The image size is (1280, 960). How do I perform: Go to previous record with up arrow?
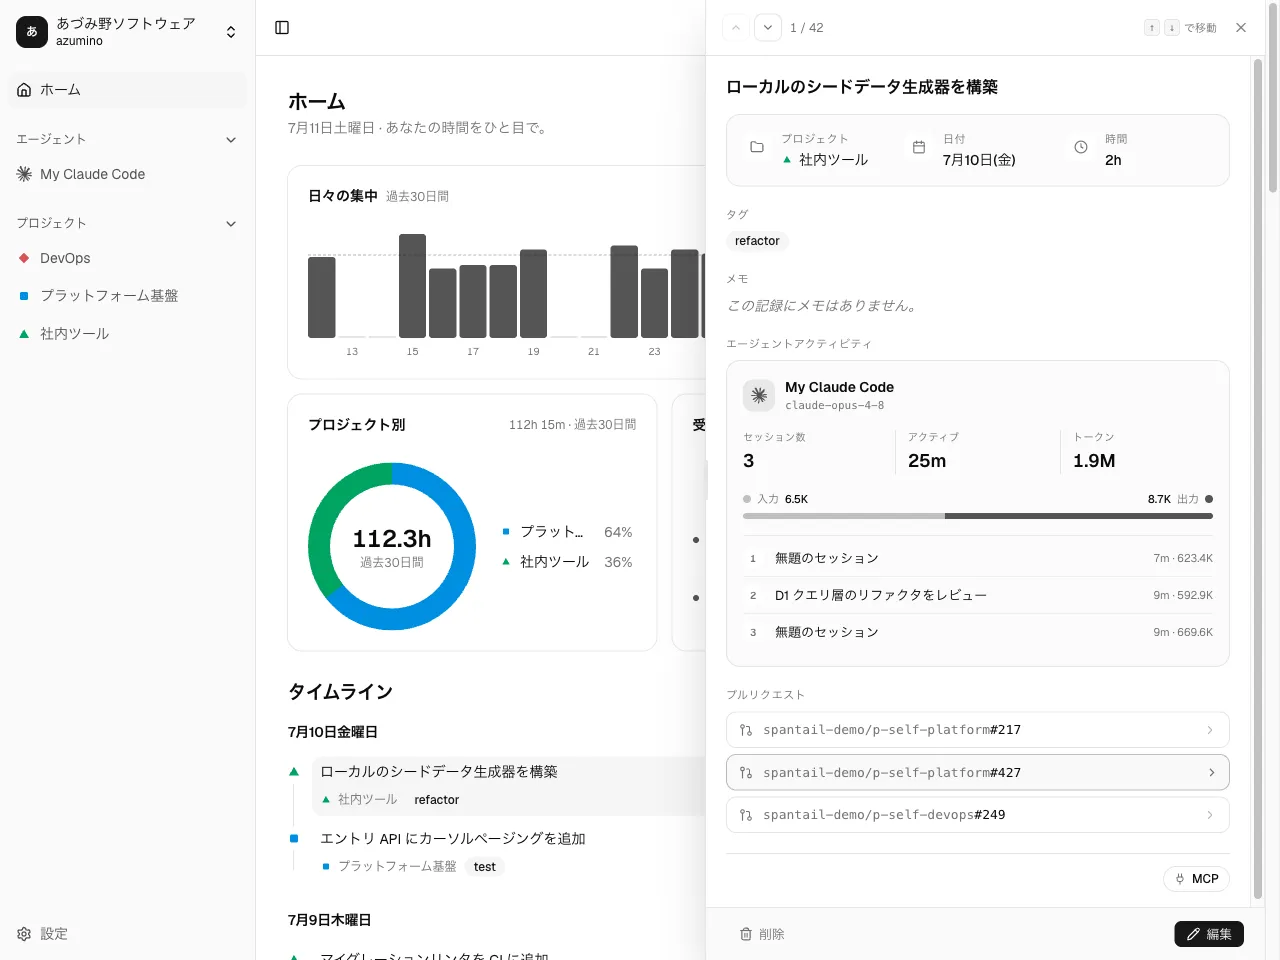coord(736,28)
